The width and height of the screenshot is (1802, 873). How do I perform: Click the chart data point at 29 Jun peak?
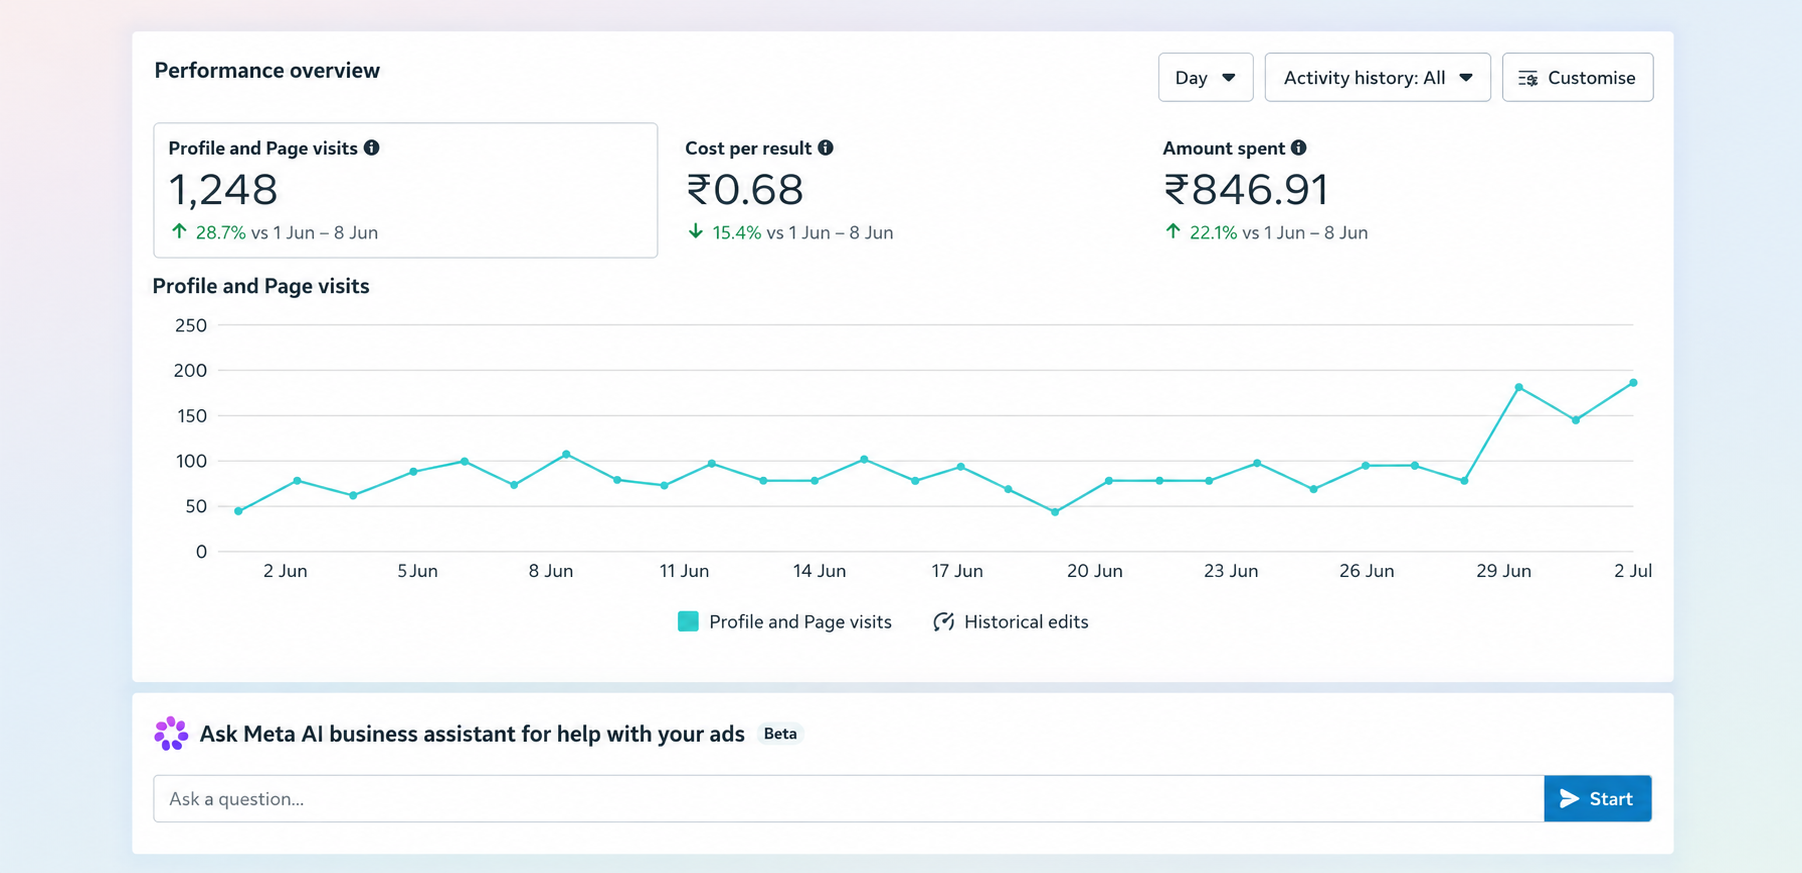click(x=1519, y=387)
